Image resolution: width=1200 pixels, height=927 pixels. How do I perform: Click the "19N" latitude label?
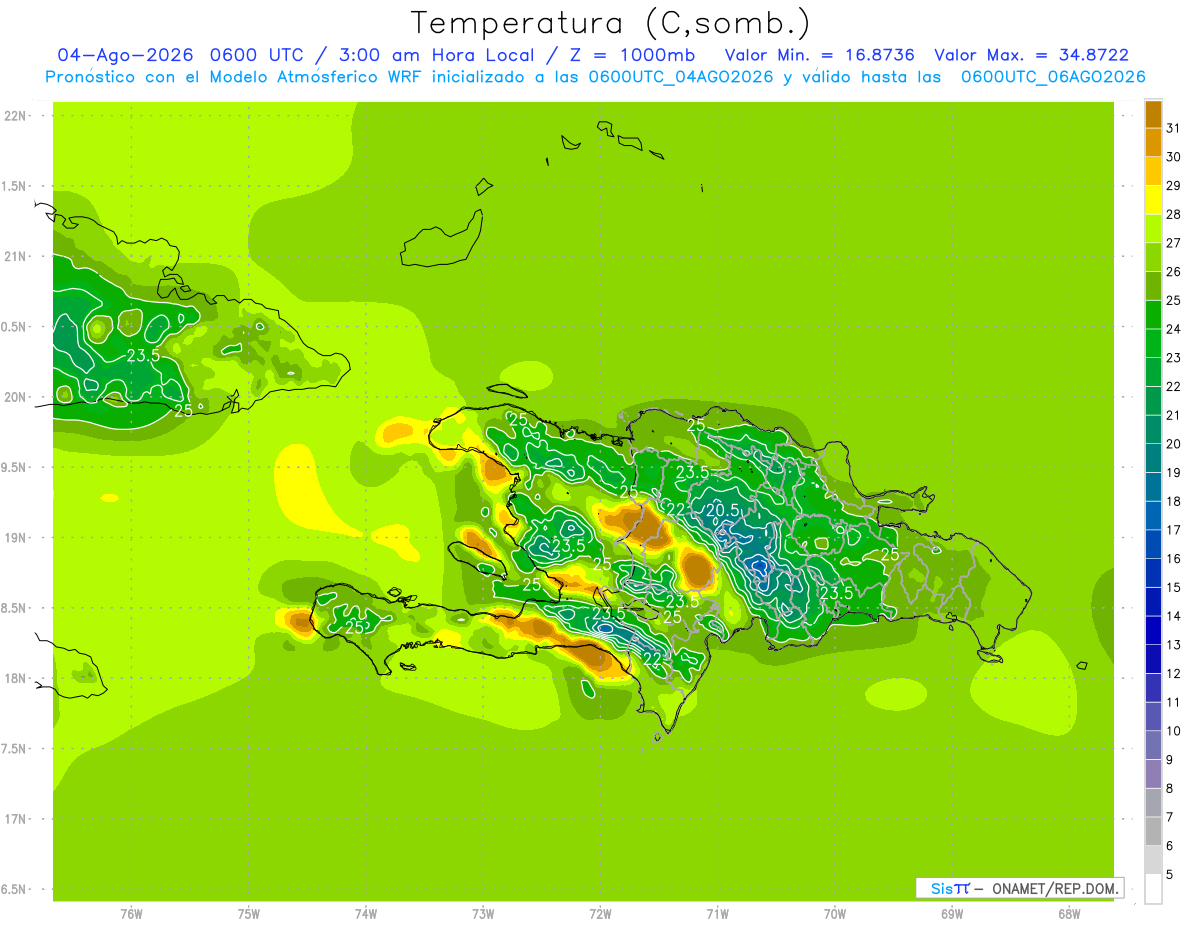tap(15, 538)
